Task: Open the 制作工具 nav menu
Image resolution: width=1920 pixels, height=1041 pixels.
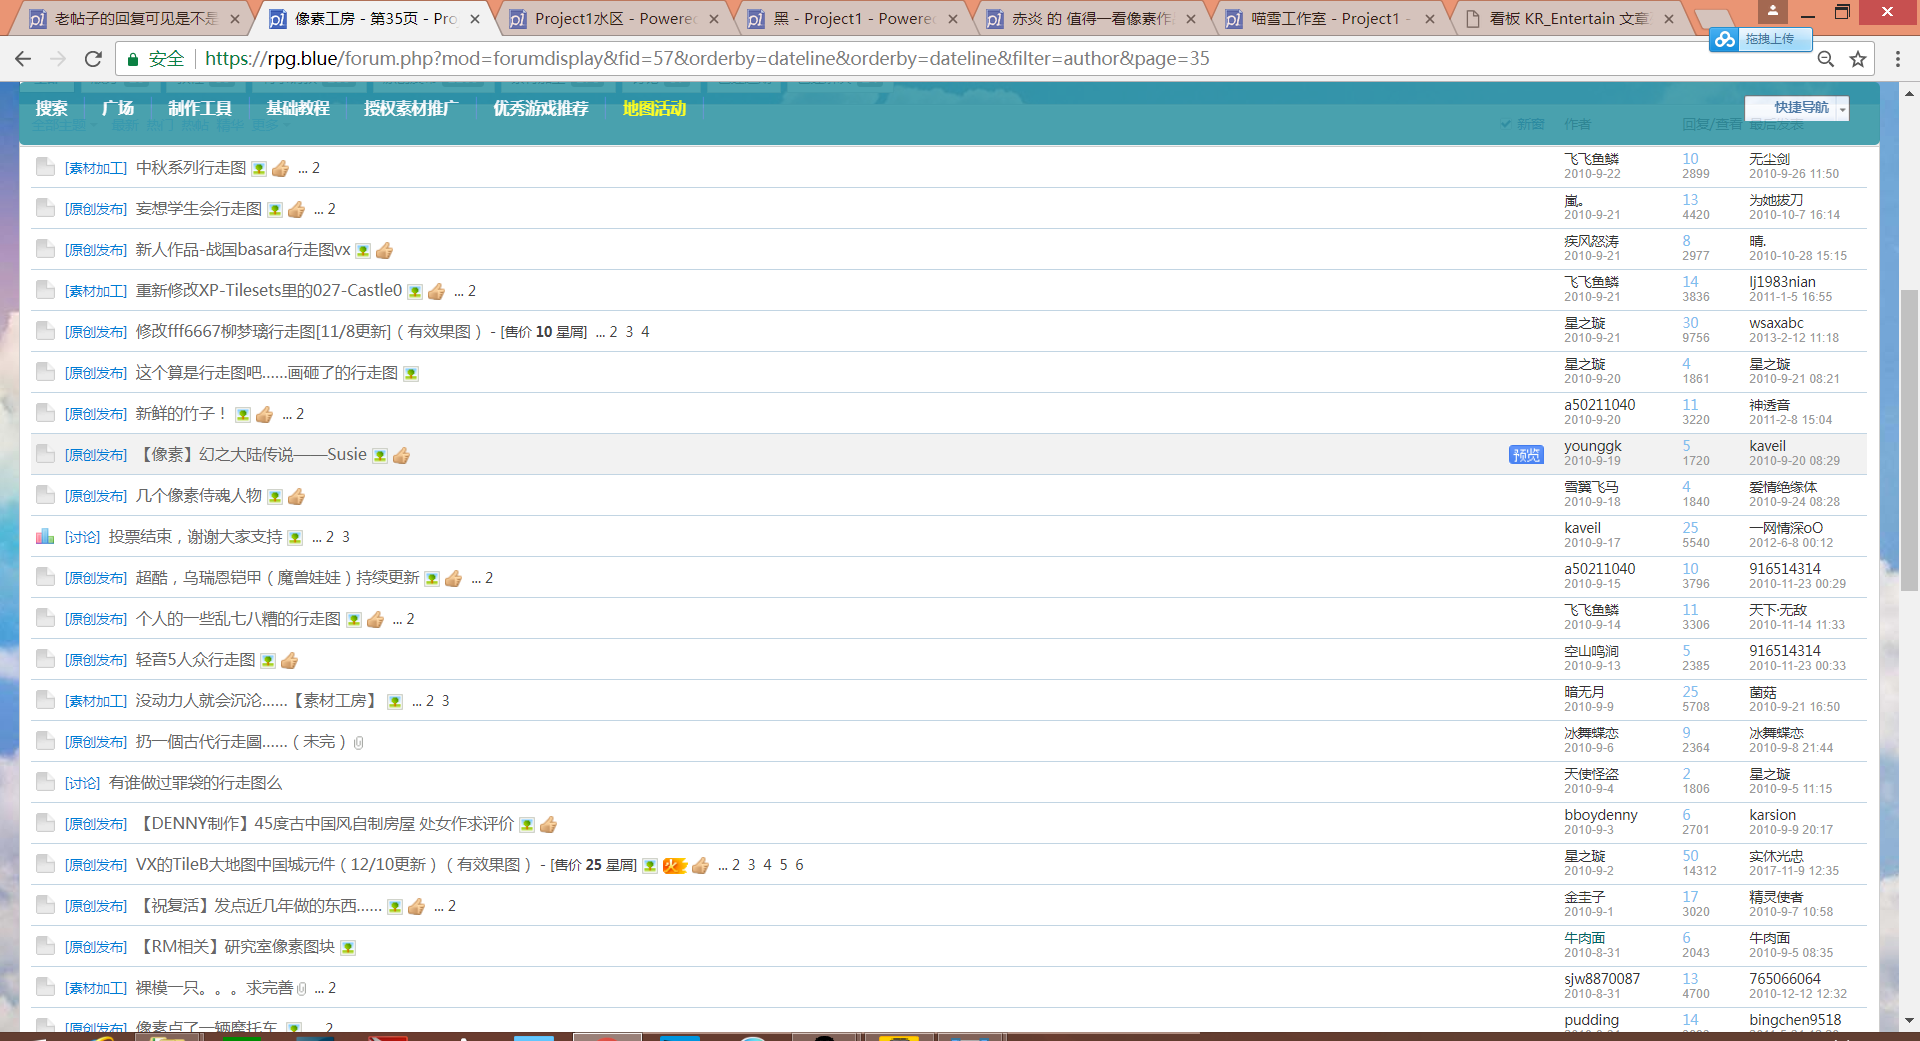Action: coord(200,108)
